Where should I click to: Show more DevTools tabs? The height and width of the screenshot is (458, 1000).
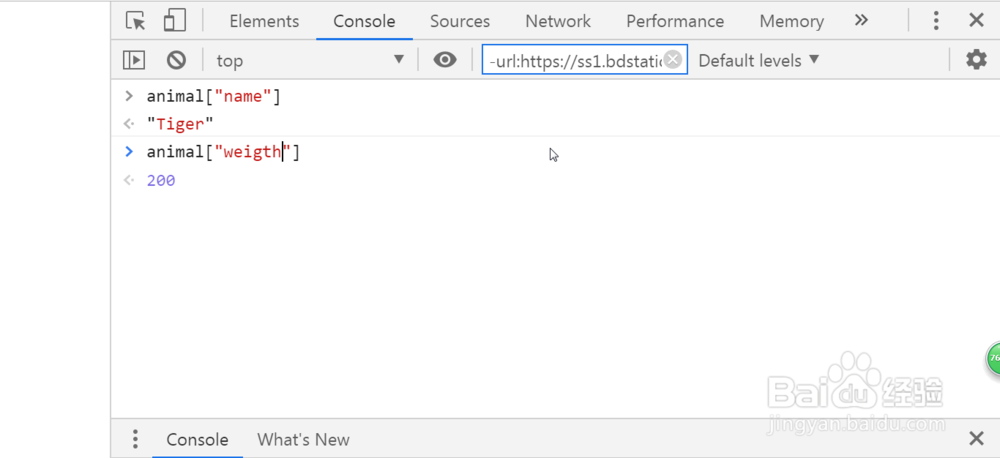tap(861, 21)
